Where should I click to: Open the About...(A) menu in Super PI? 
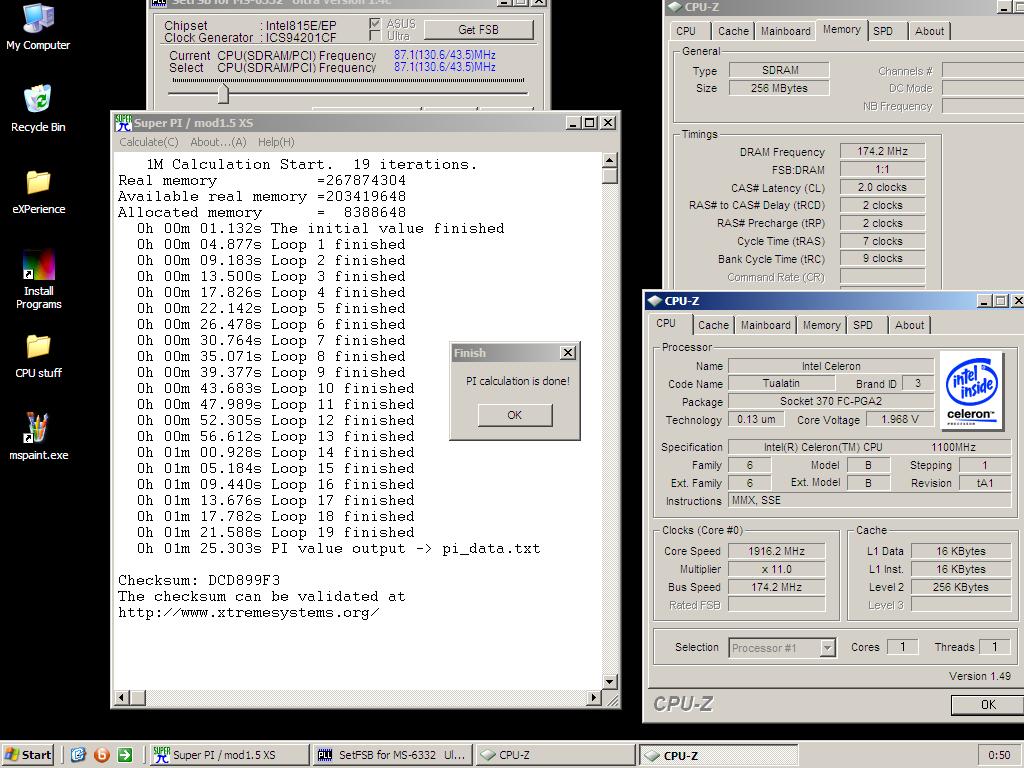pyautogui.click(x=218, y=142)
